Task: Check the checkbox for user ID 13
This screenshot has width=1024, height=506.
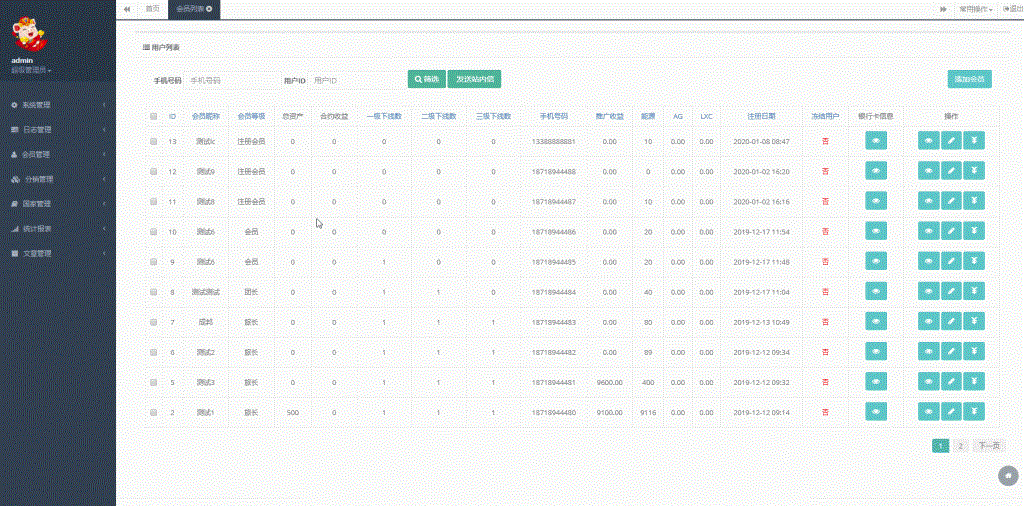Action: [153, 142]
